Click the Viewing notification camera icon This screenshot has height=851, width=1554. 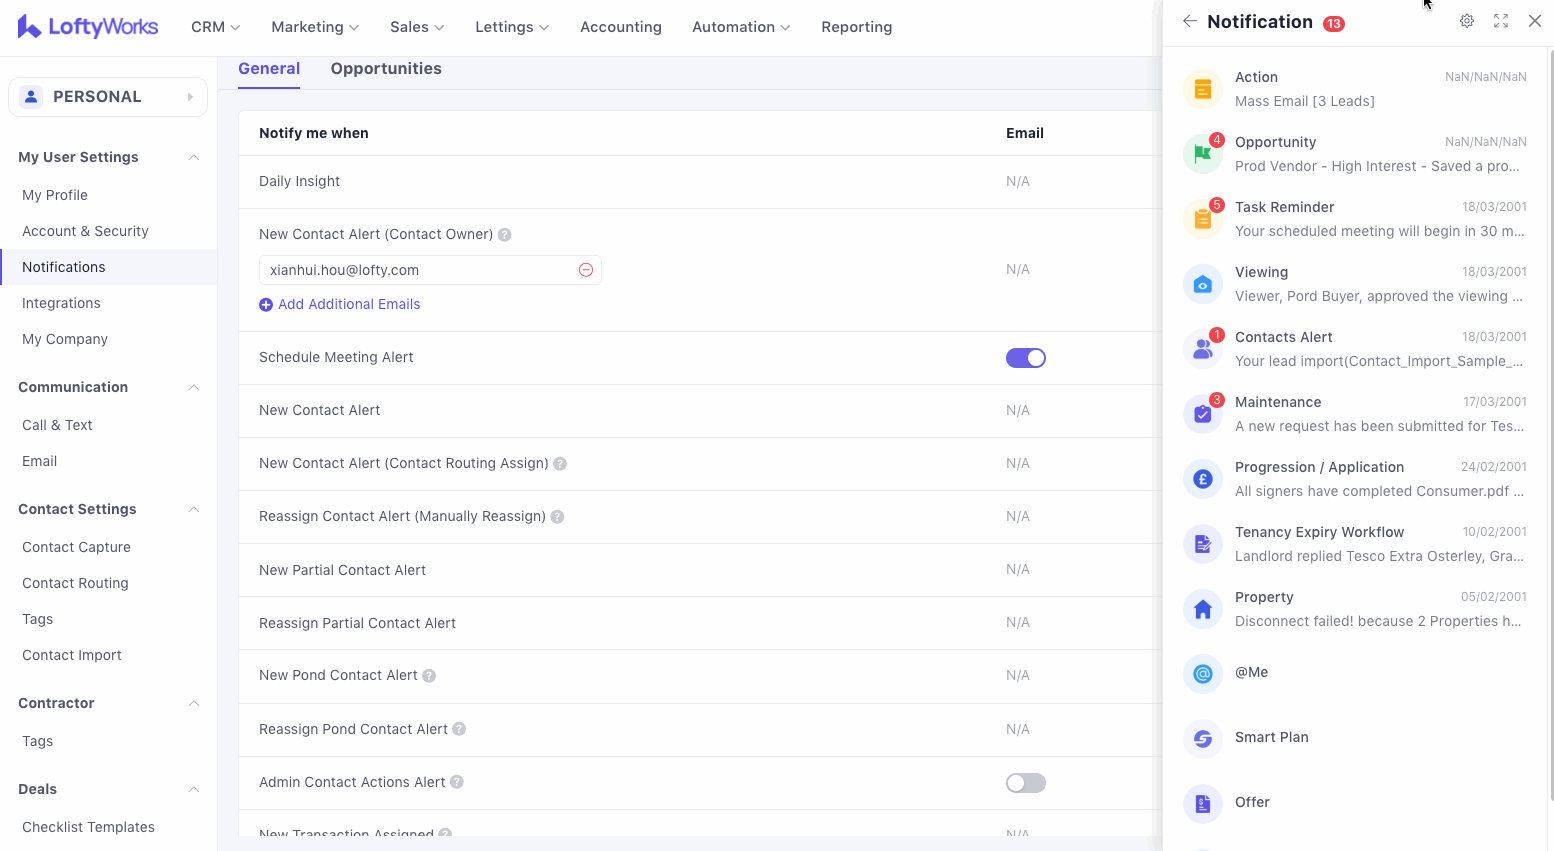pyautogui.click(x=1202, y=284)
